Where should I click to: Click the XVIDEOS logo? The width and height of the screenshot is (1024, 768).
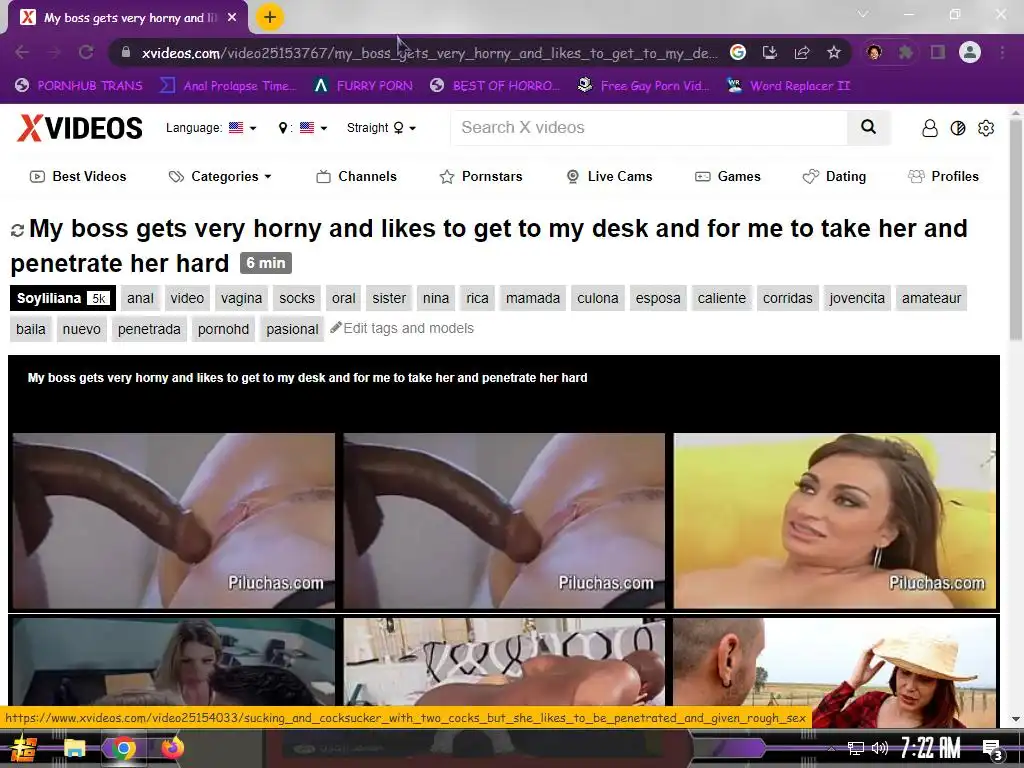click(x=80, y=128)
